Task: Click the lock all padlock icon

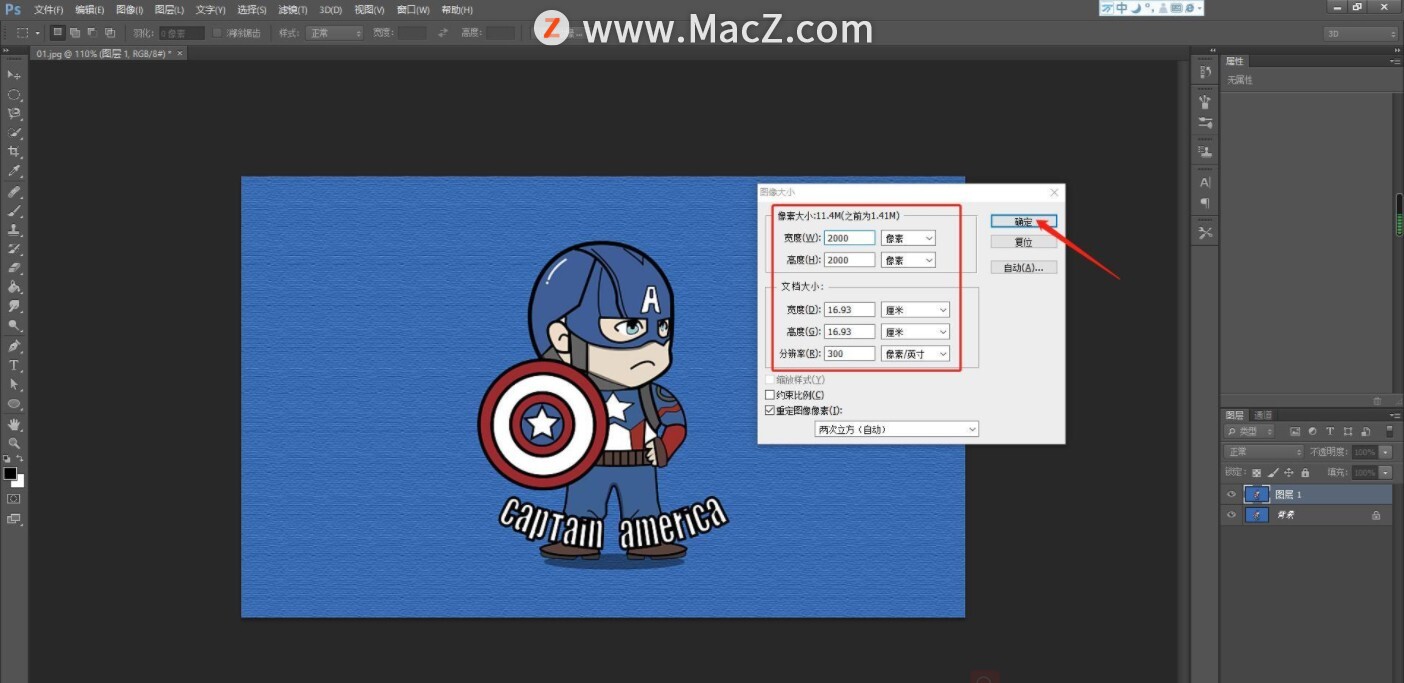Action: click(1304, 472)
